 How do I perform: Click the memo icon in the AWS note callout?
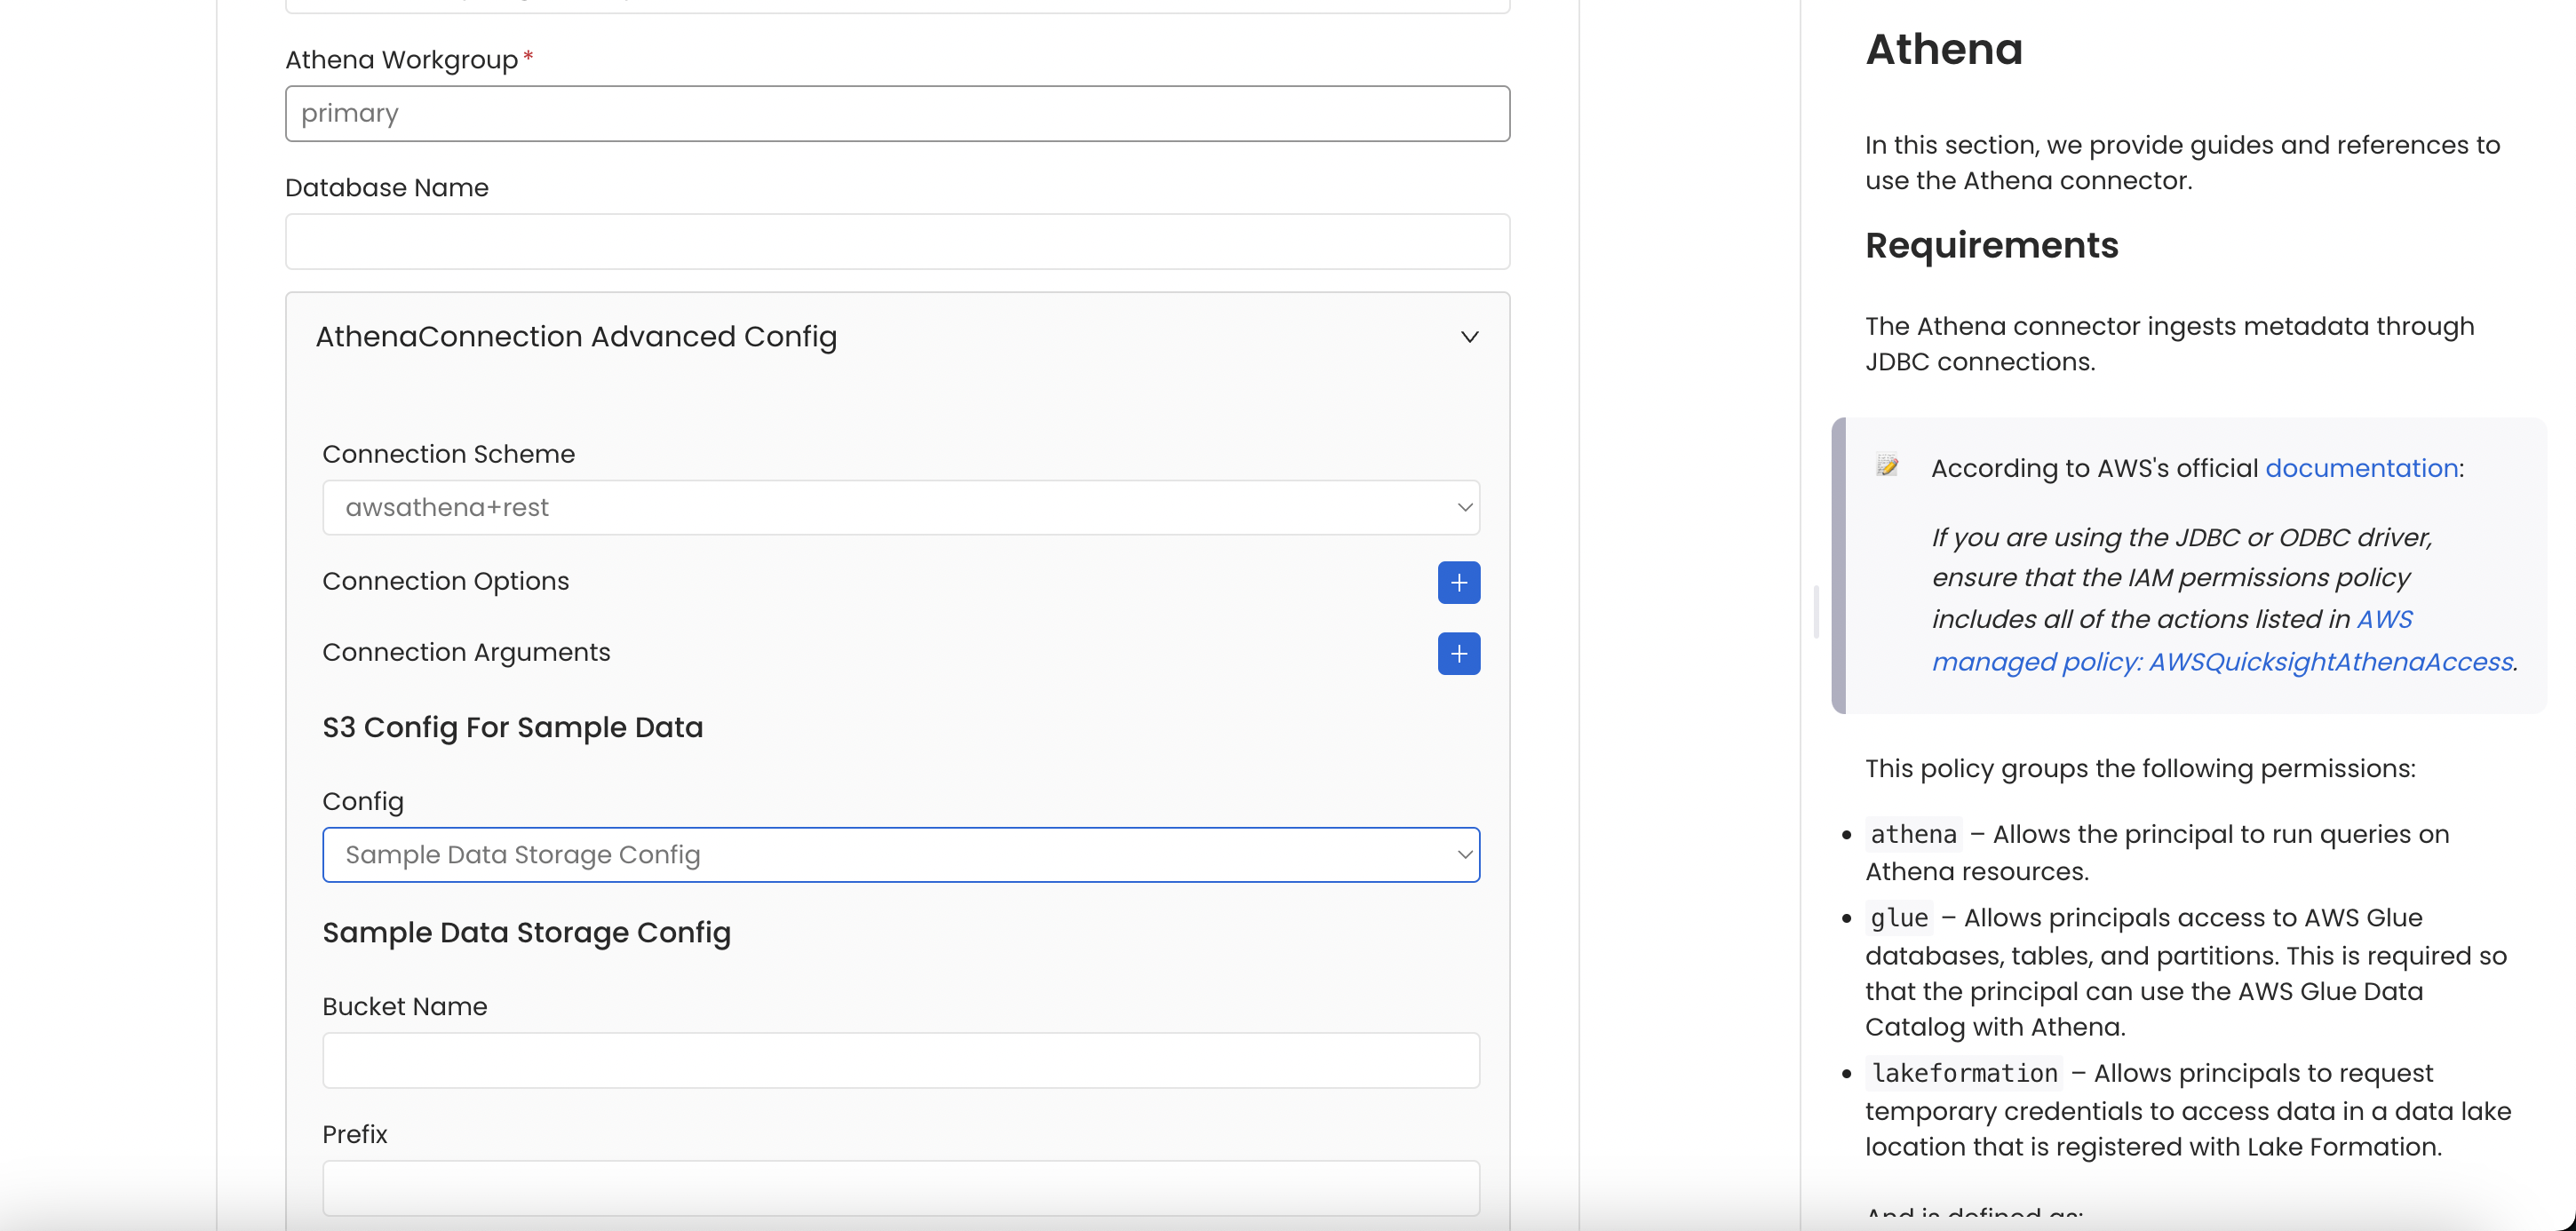tap(1887, 465)
